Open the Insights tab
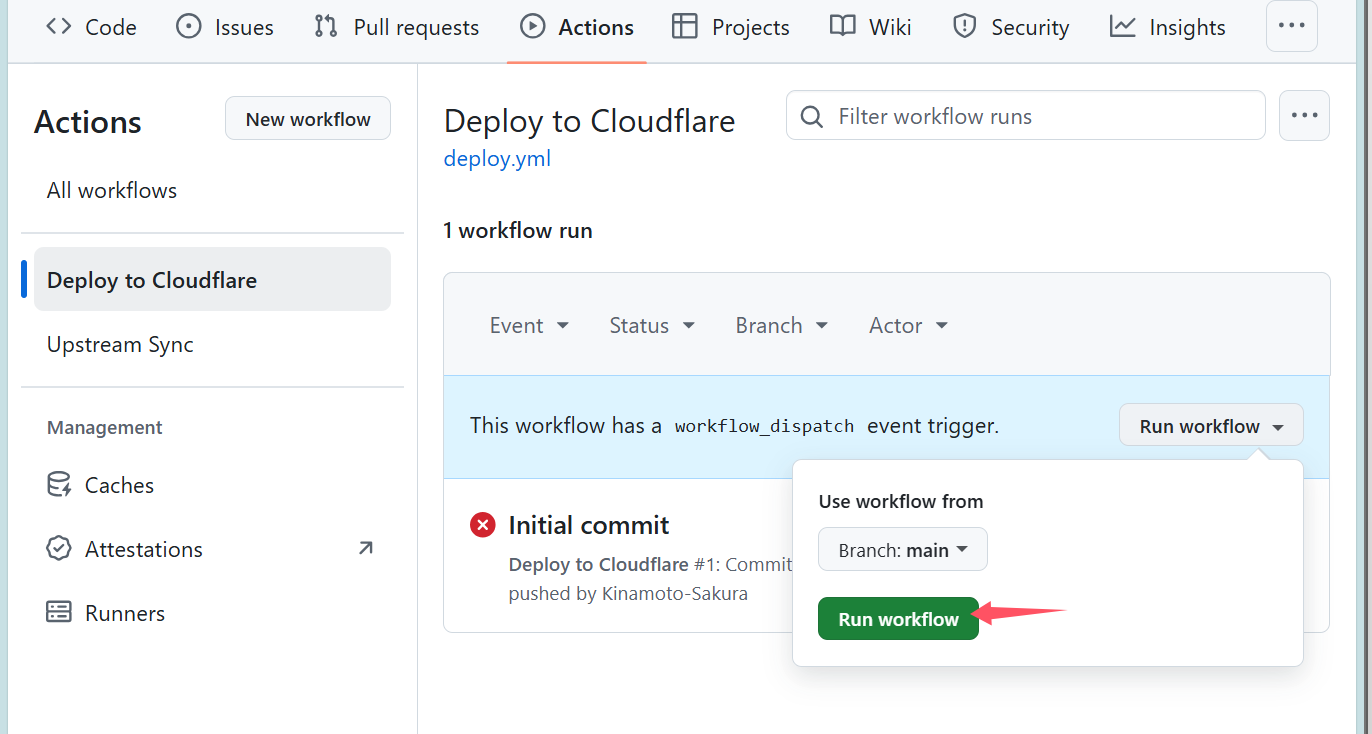Viewport: 1372px width, 734px height. (x=1168, y=27)
